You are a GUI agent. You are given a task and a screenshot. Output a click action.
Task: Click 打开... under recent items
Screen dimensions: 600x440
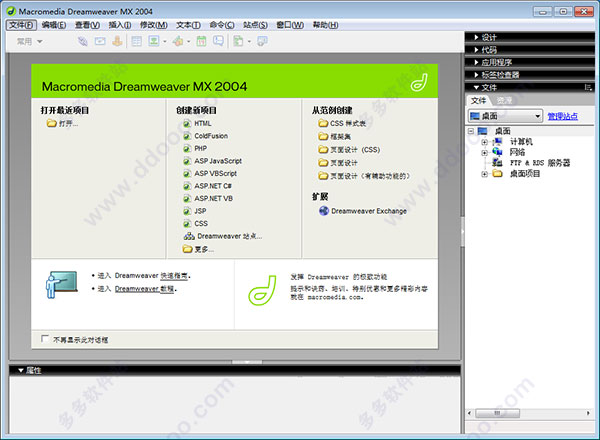coord(62,123)
